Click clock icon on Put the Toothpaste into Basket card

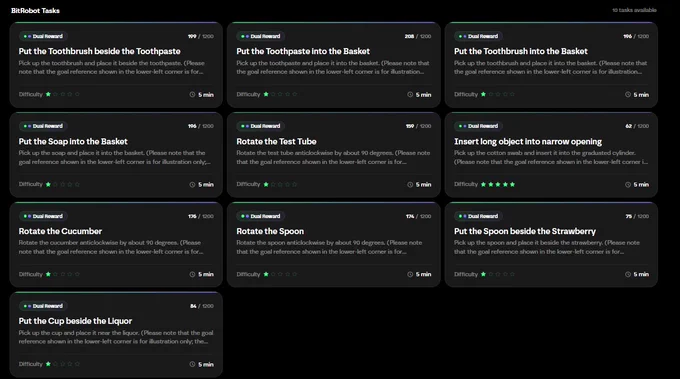coord(410,95)
